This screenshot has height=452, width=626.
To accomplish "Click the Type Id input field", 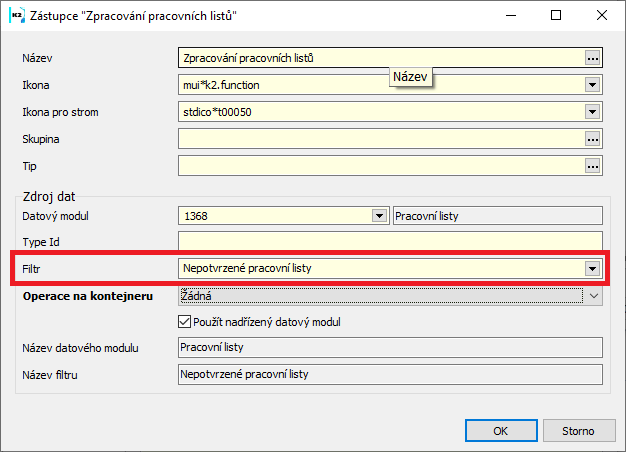I will pos(390,241).
